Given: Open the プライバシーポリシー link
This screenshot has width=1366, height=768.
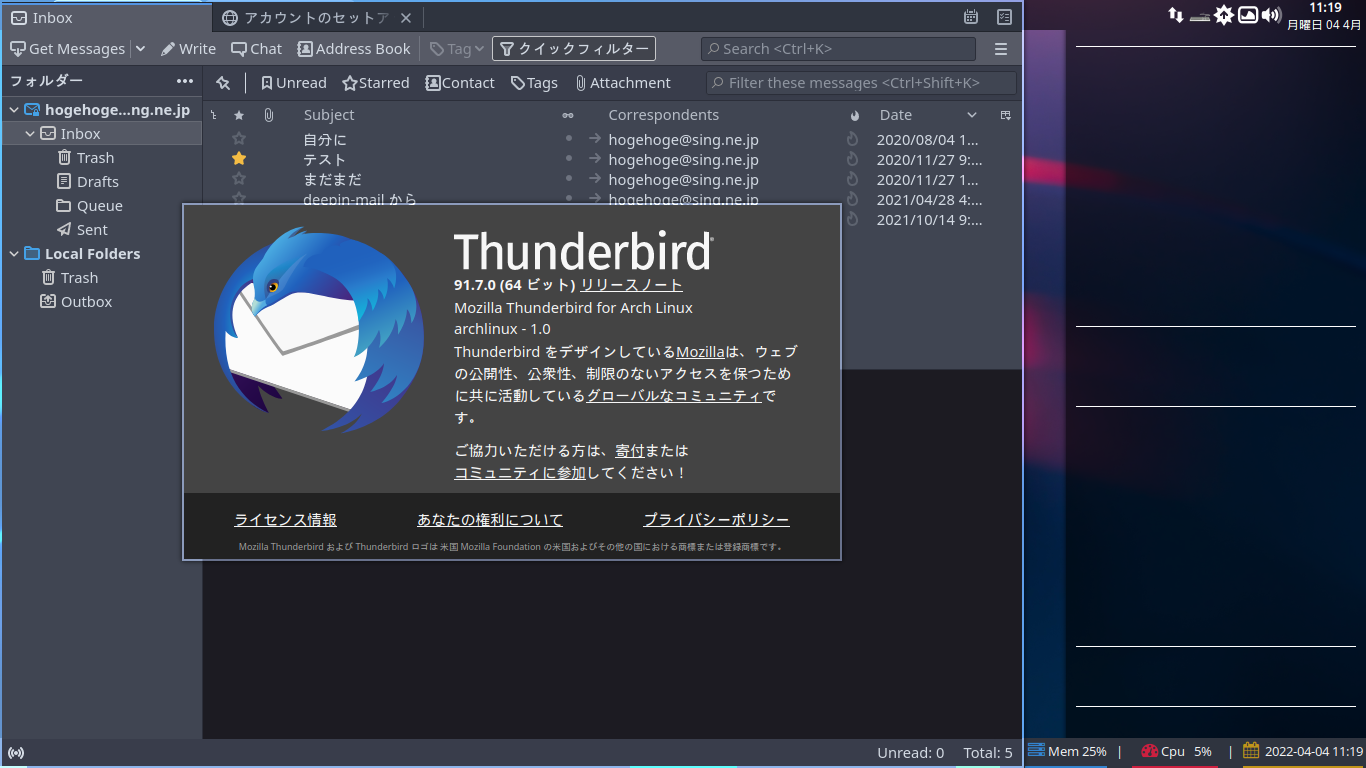Looking at the screenshot, I should click(716, 520).
